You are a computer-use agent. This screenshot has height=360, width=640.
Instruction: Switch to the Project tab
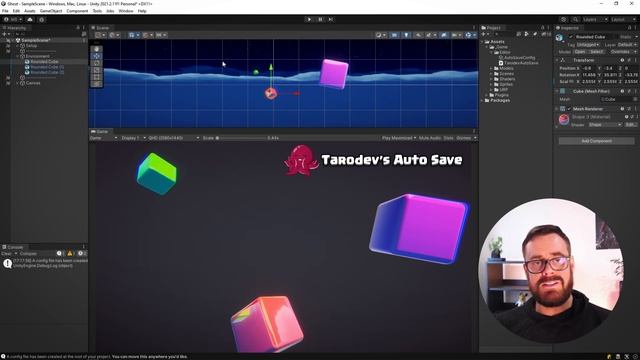tap(491, 28)
